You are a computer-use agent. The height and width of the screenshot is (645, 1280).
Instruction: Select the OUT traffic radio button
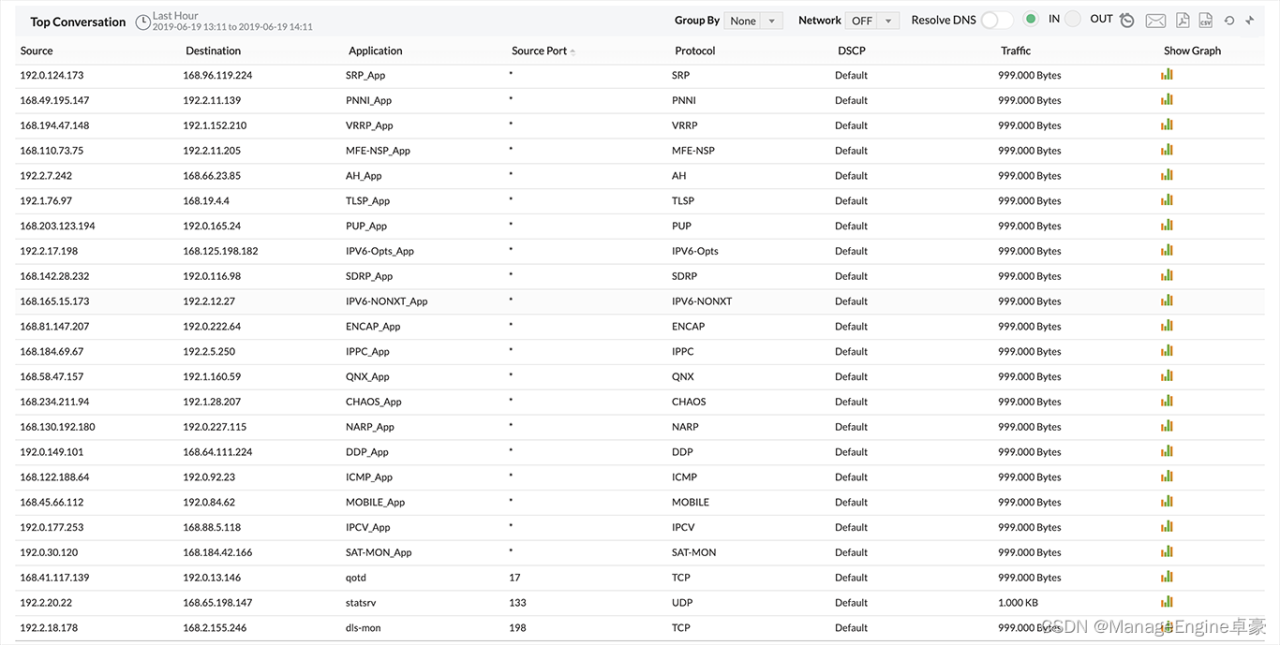pos(1072,19)
